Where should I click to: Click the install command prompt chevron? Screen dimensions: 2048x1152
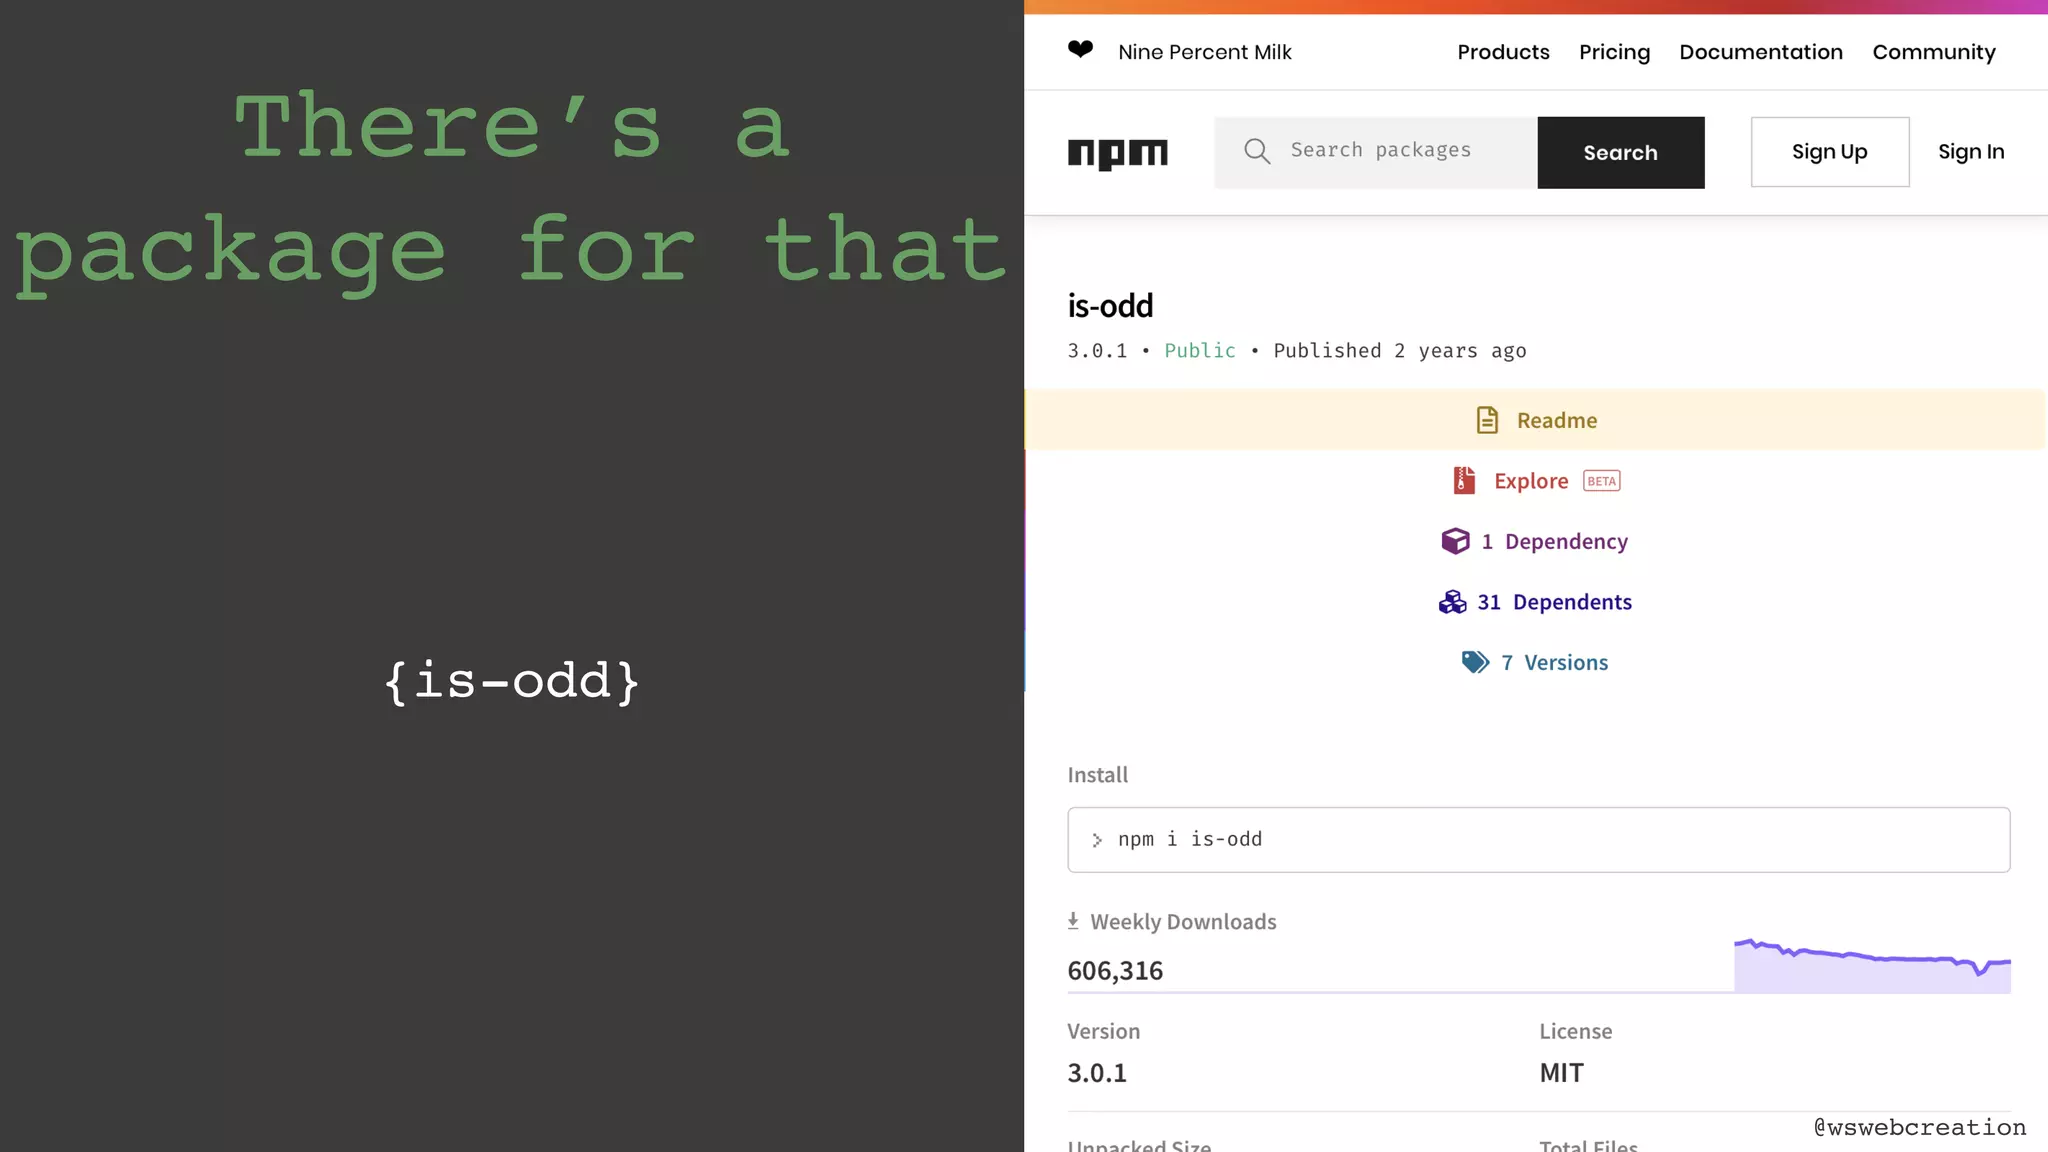[1097, 840]
